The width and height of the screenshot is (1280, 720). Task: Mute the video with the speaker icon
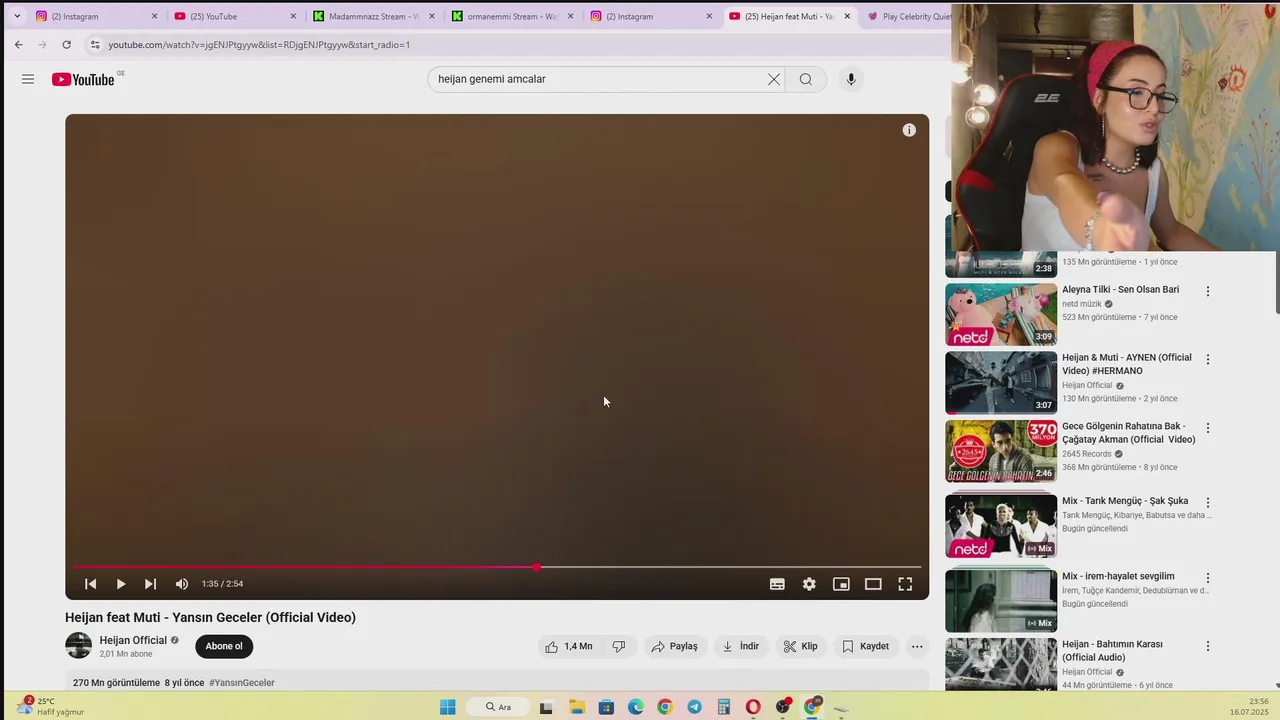pyautogui.click(x=182, y=584)
